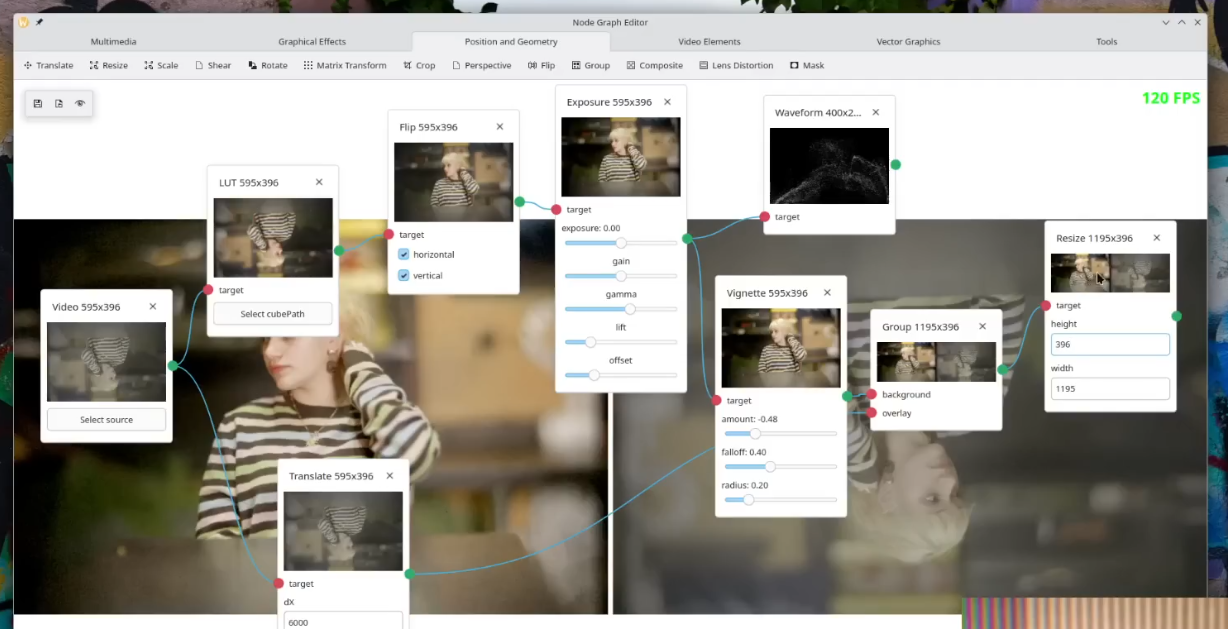
Task: Click the export file icon in floating panel
Action: coord(59,103)
